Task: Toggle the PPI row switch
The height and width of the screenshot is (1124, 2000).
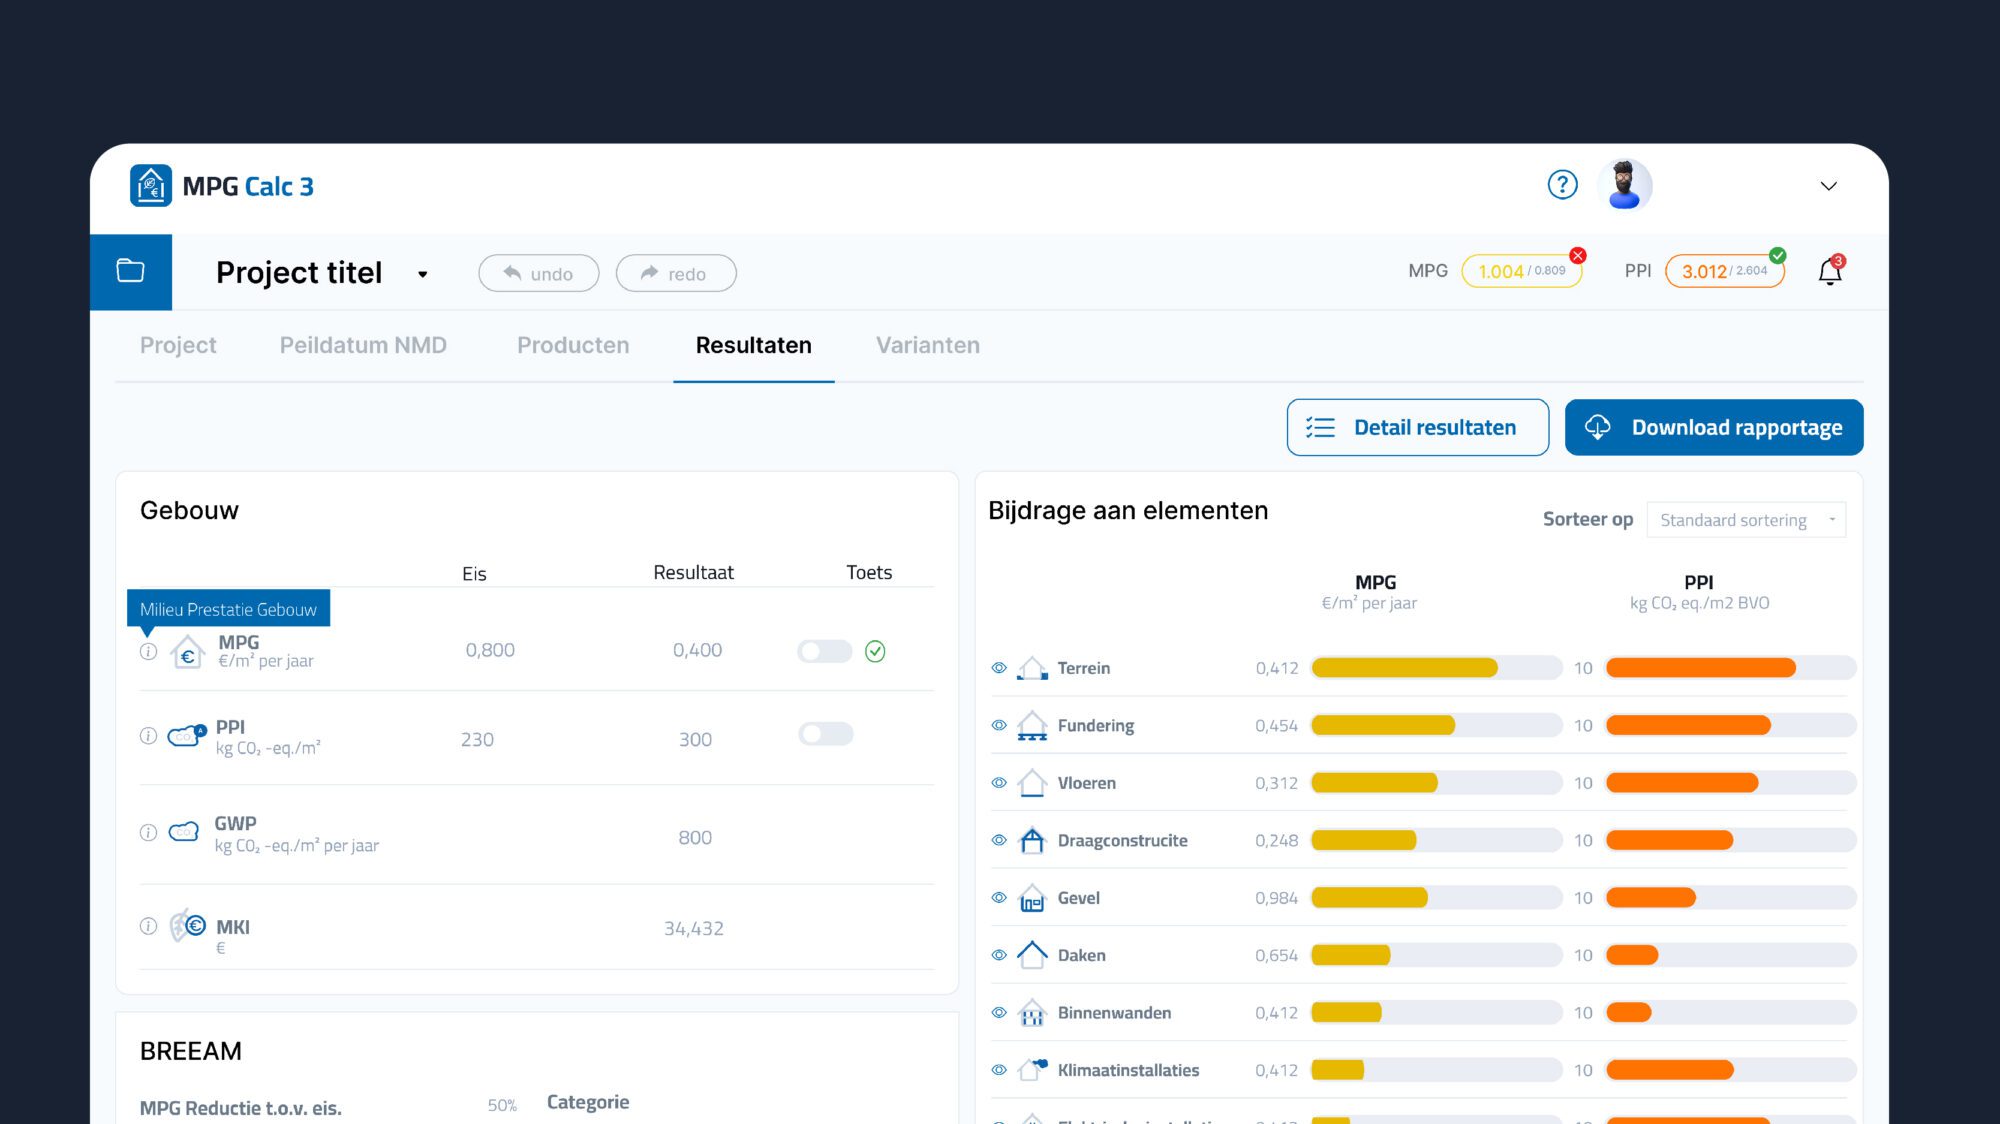Action: tap(825, 734)
